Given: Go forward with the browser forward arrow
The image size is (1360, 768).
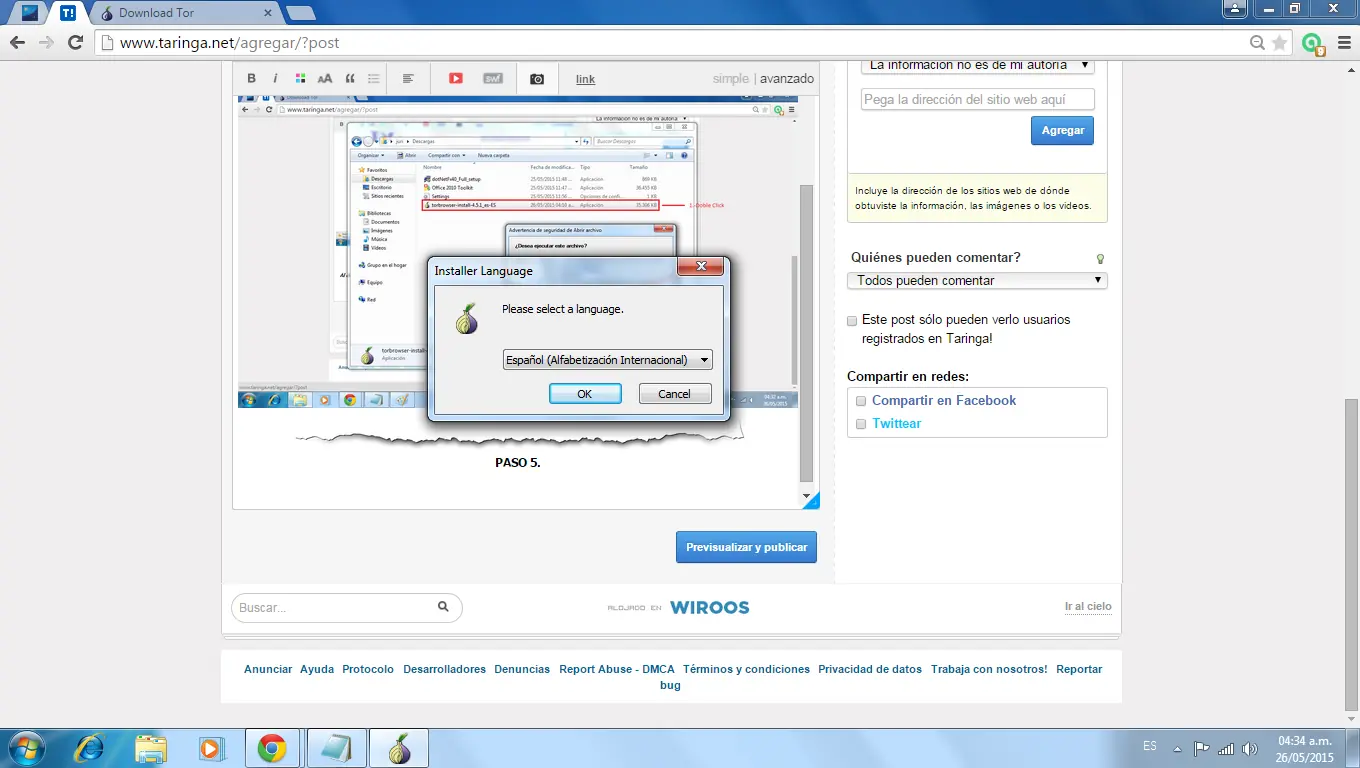Looking at the screenshot, I should click(46, 43).
